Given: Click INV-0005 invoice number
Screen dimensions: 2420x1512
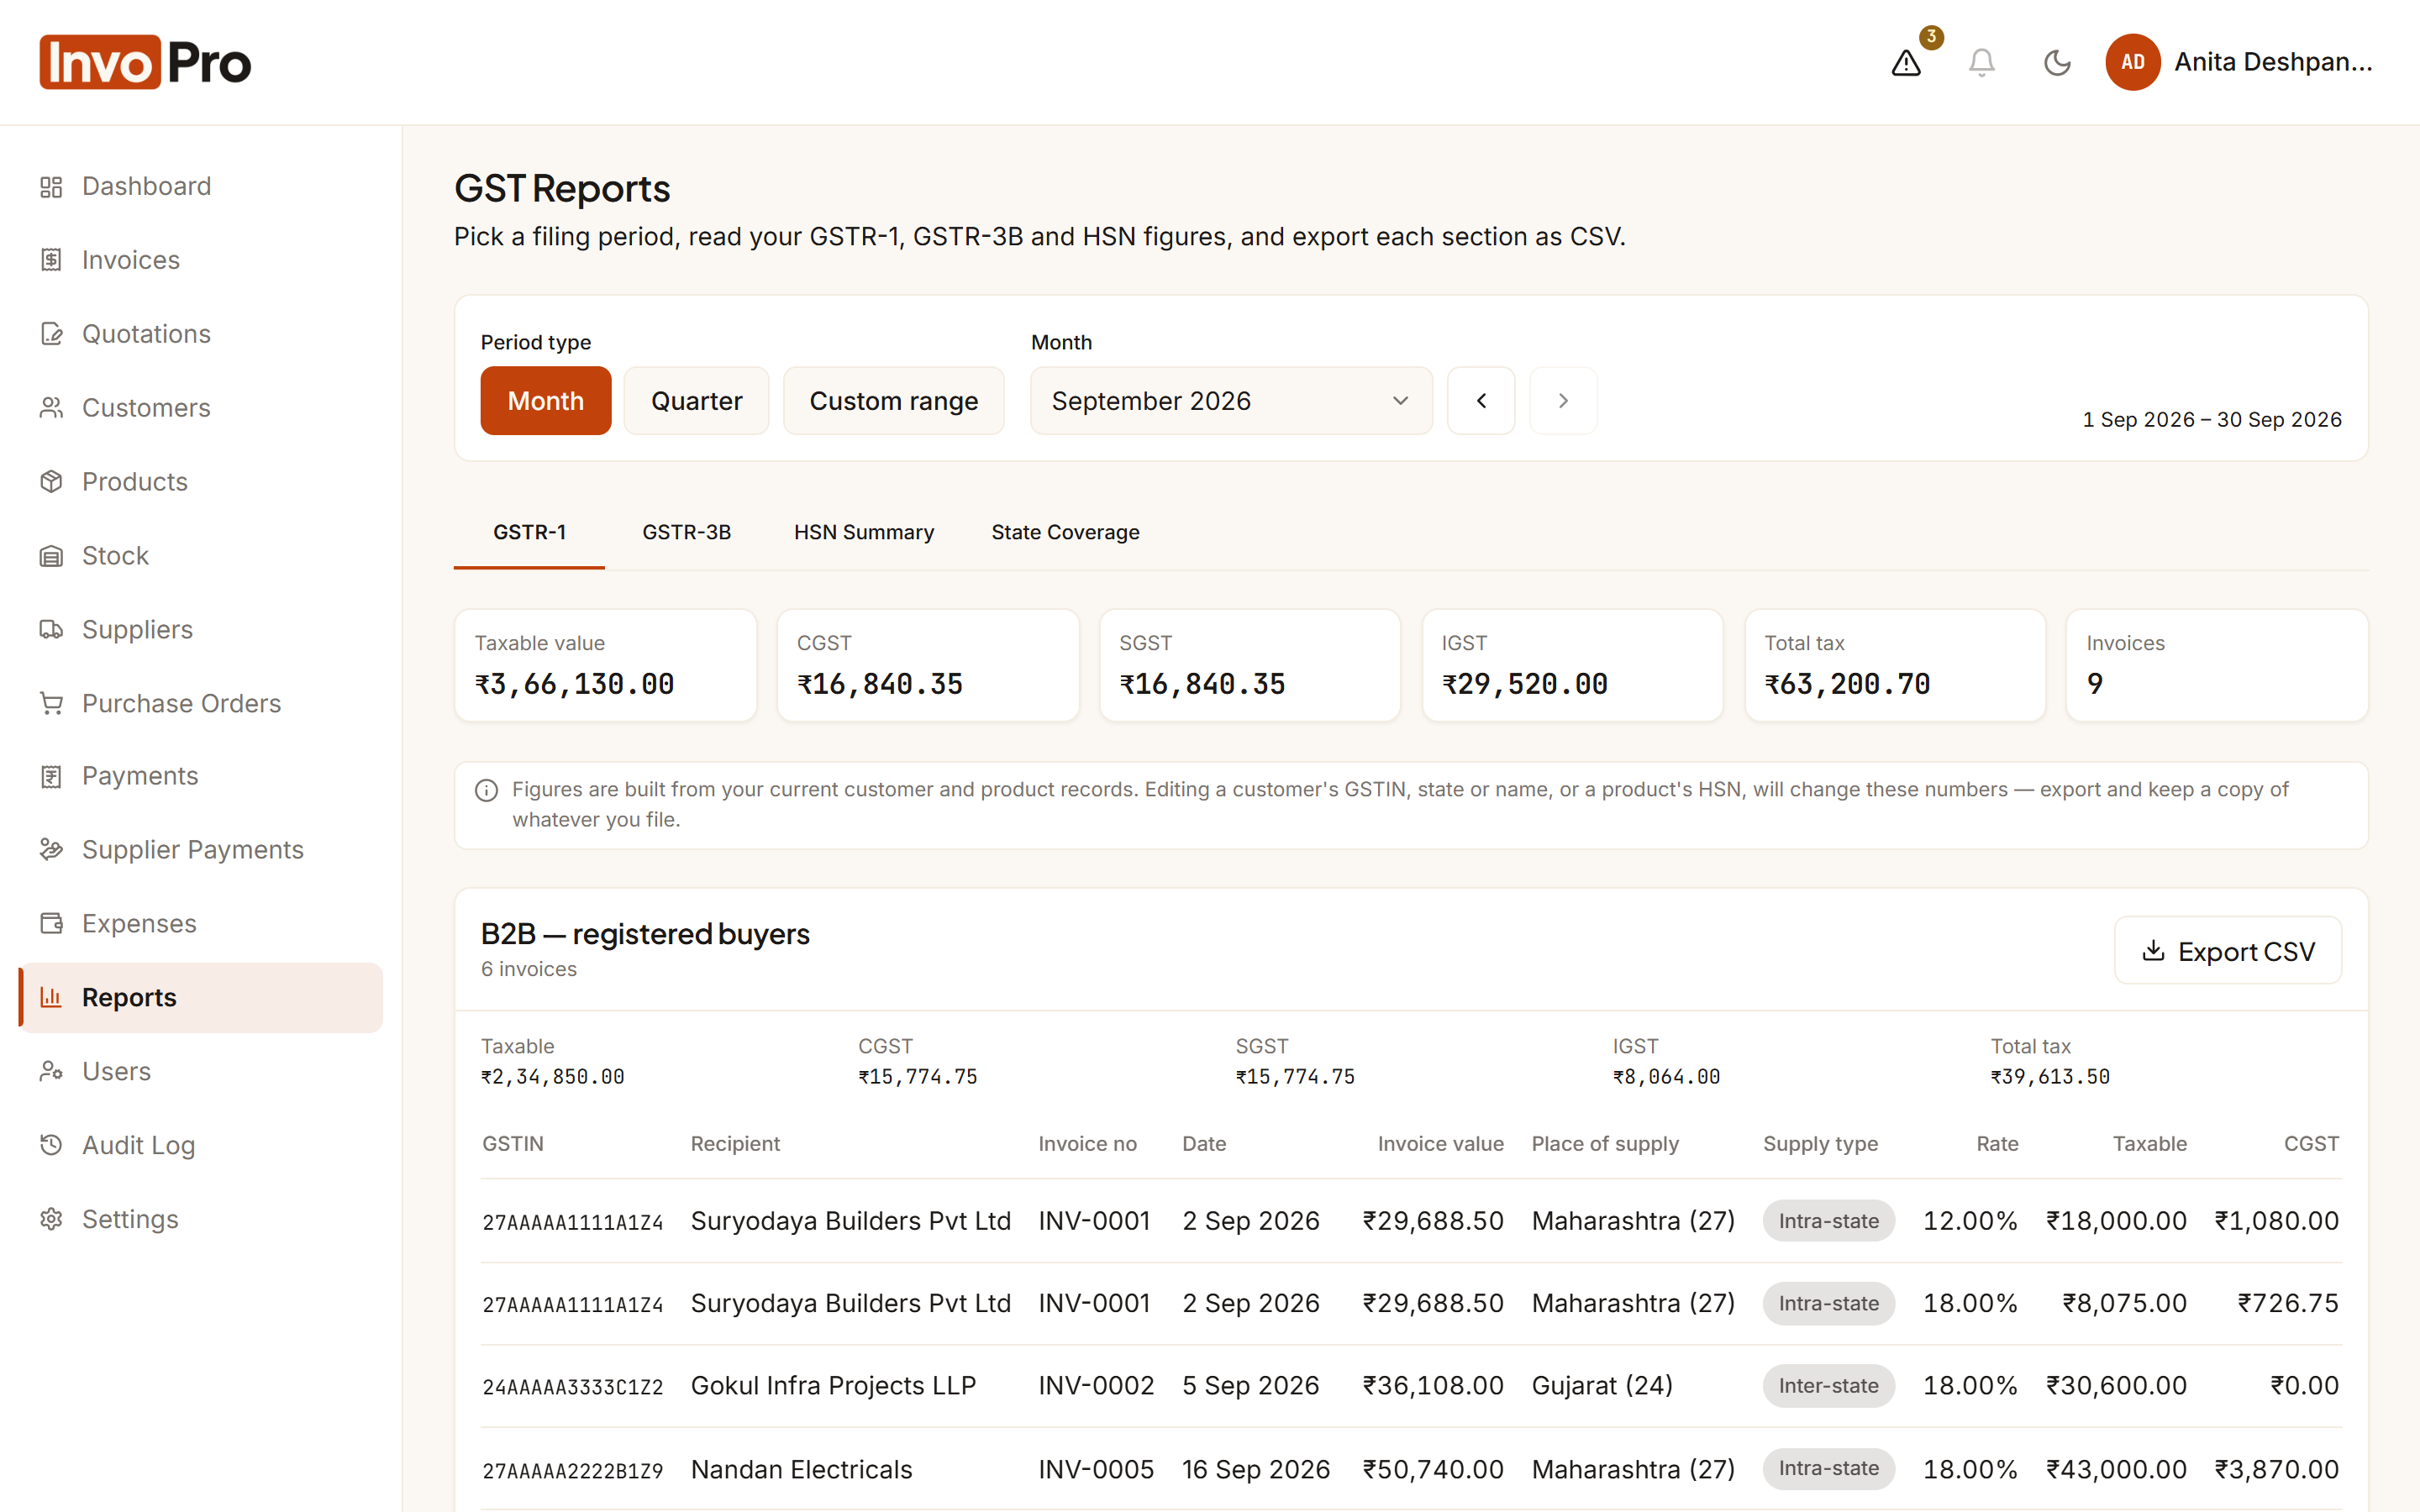Looking at the screenshot, I should pos(1096,1469).
